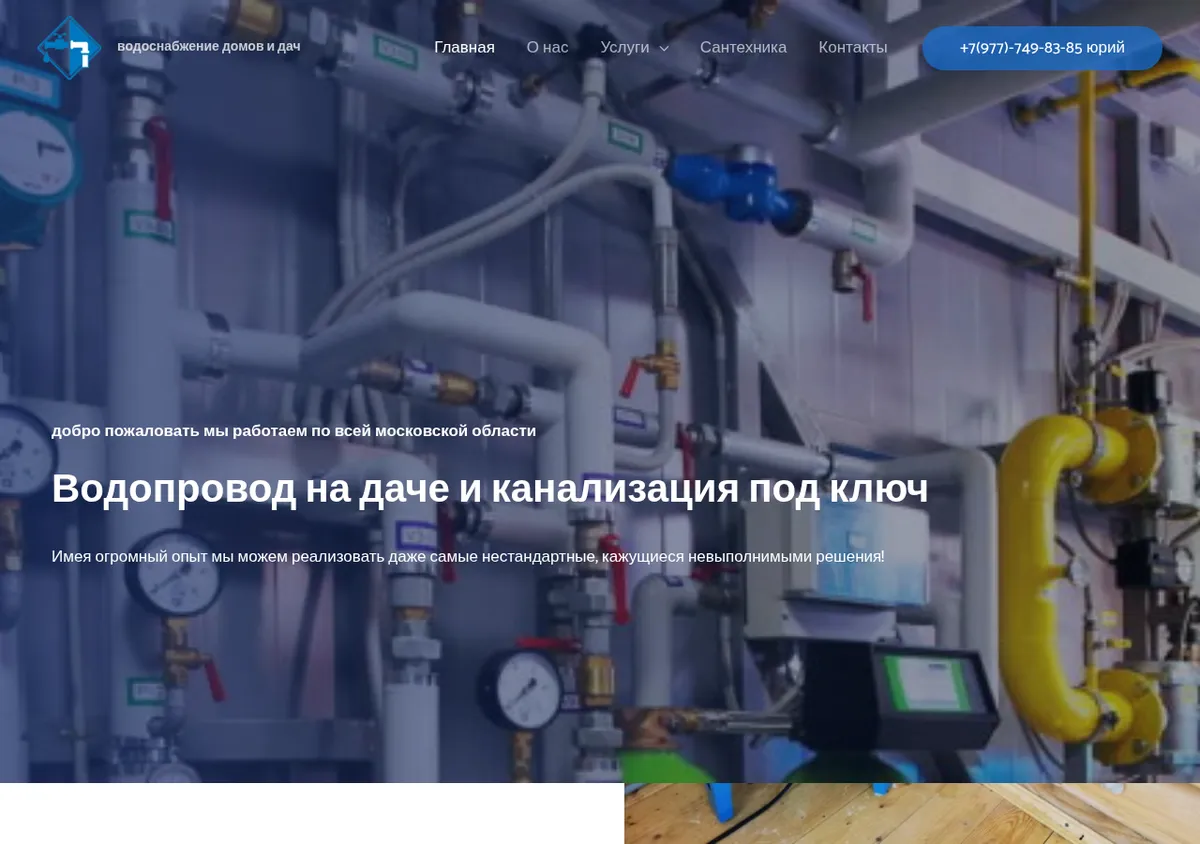Click the blue diamond faucet logo

click(69, 47)
